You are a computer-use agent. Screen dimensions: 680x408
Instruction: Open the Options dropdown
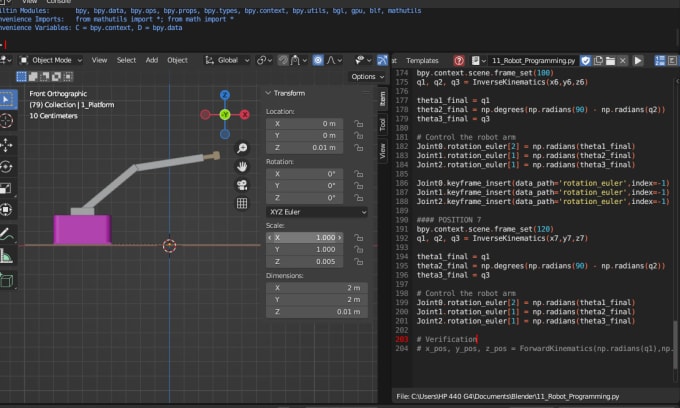pos(367,77)
